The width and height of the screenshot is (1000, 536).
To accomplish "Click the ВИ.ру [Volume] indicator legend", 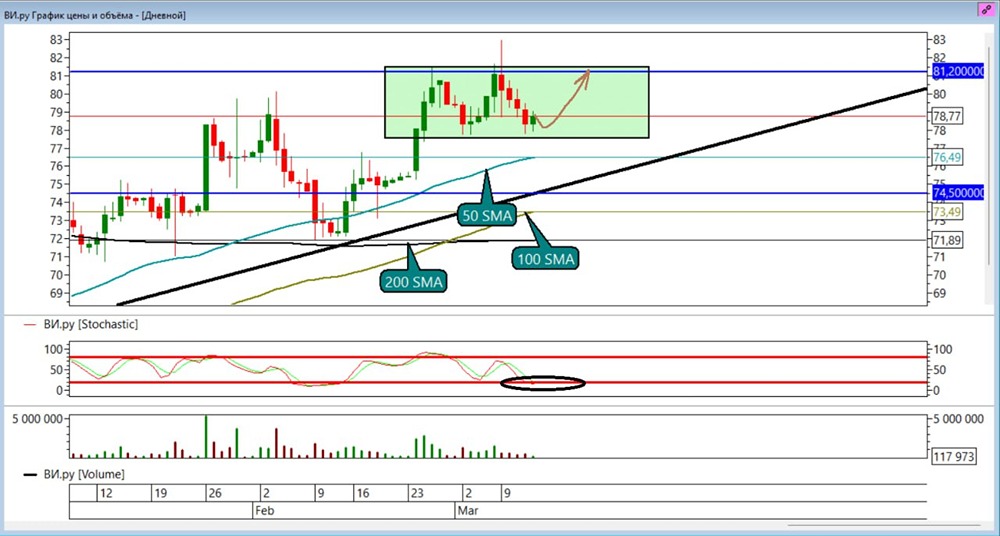I will (74, 475).
